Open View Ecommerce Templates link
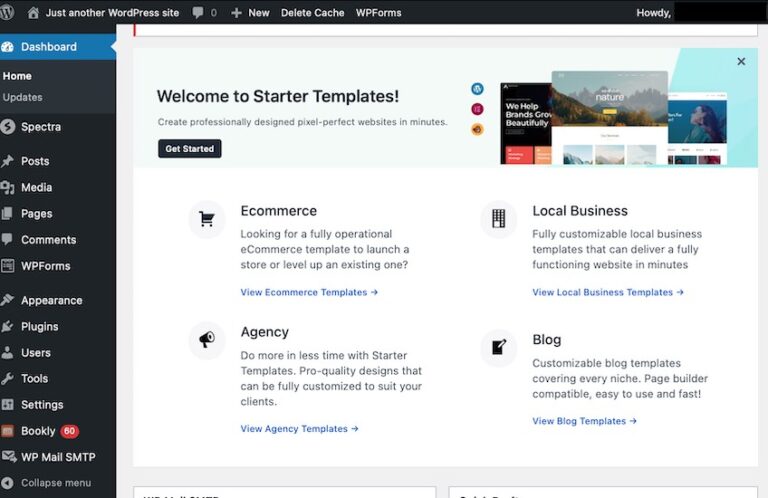 click(x=309, y=292)
